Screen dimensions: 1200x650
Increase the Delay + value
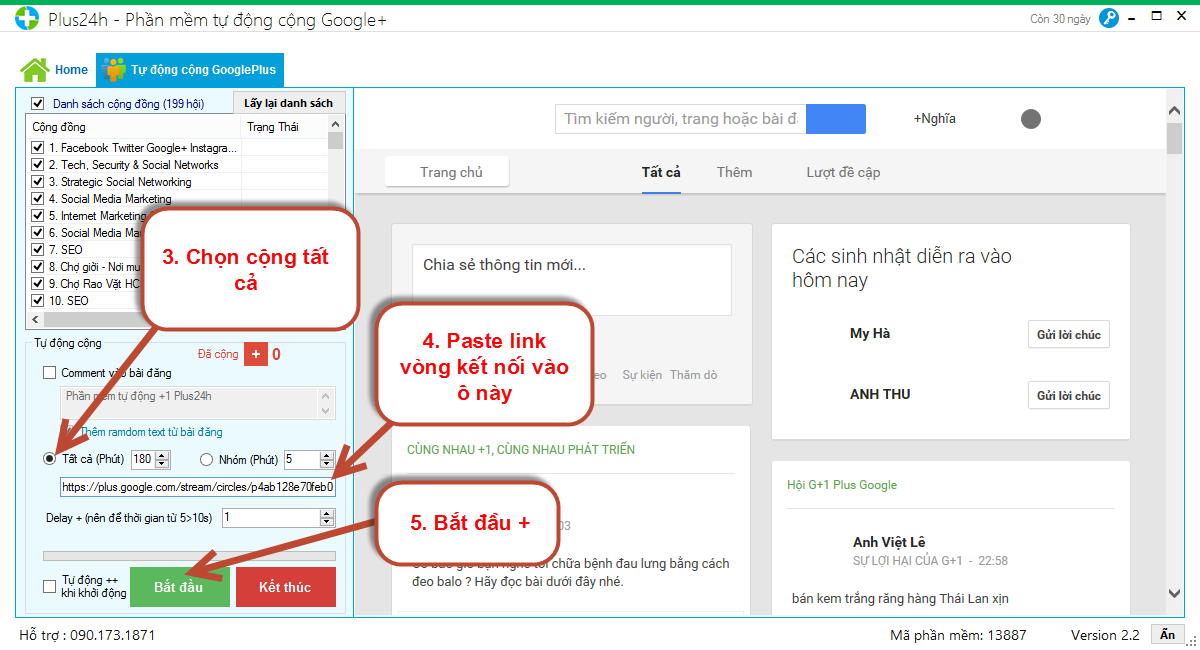(327, 513)
